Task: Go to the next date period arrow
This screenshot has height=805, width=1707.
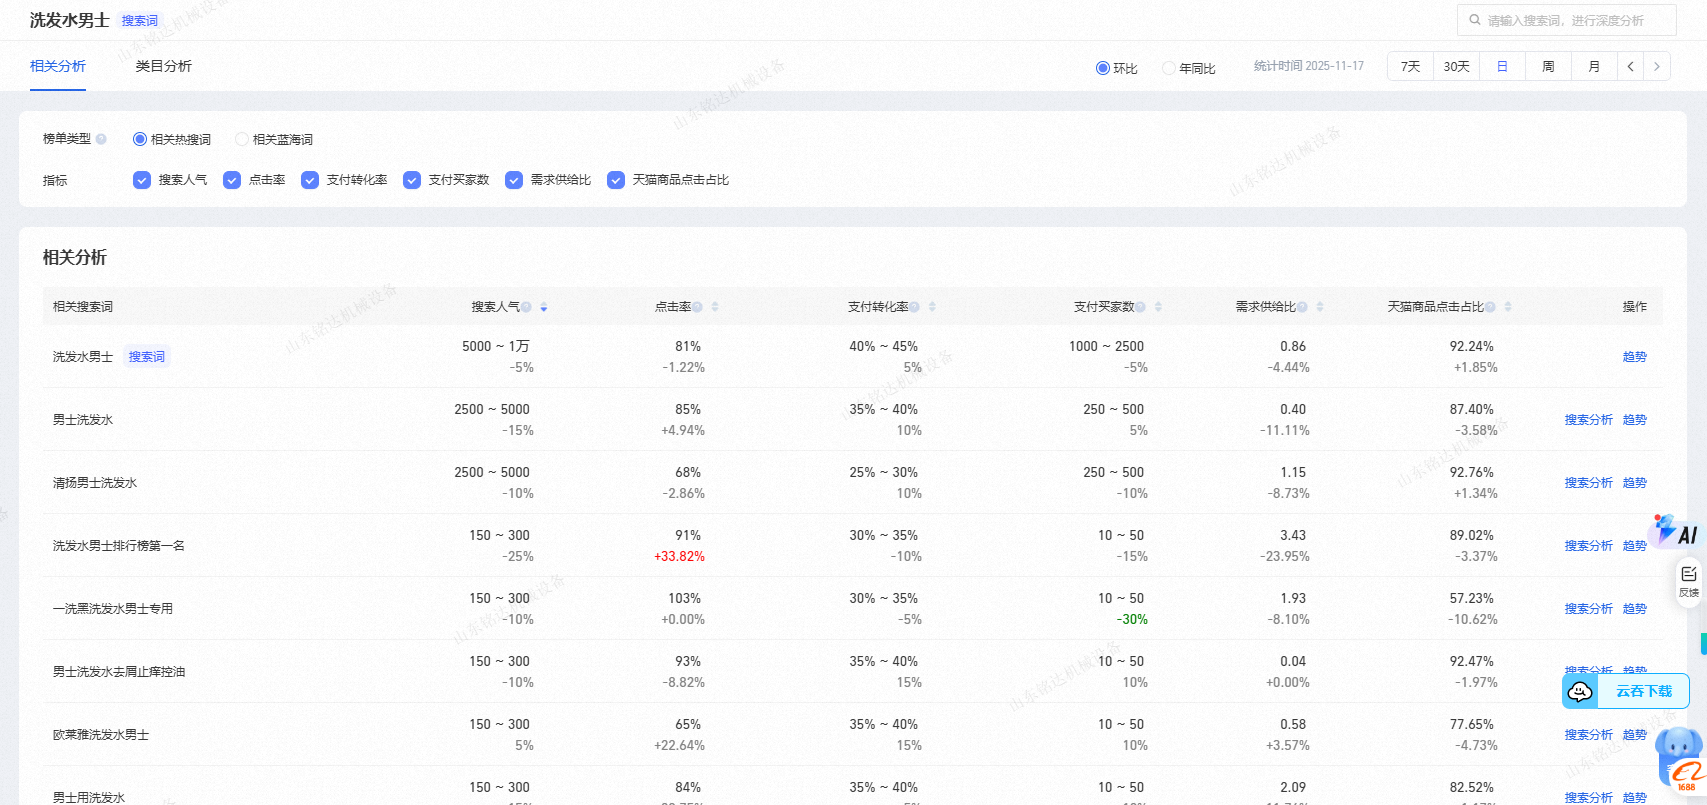Action: [1657, 66]
